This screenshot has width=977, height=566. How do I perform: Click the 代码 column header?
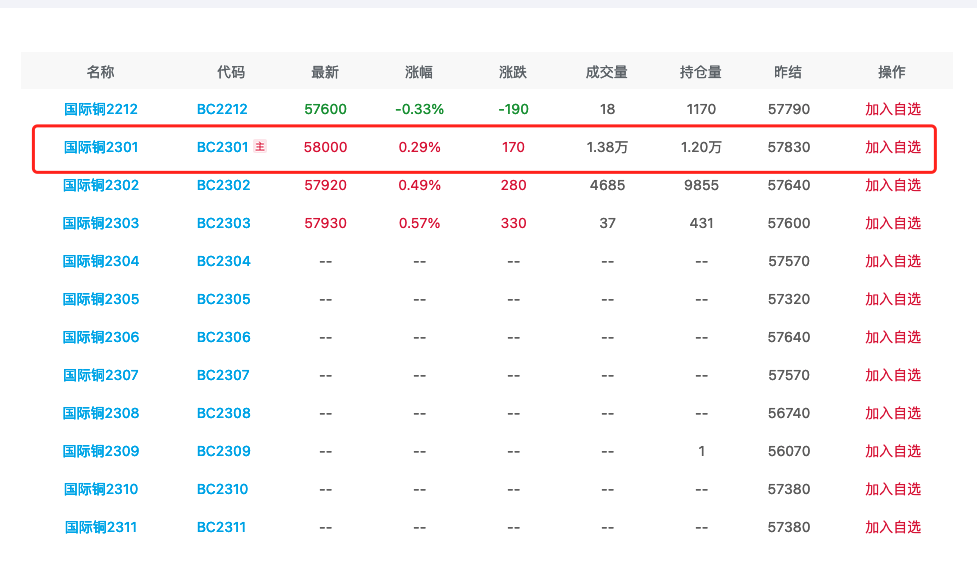click(231, 72)
